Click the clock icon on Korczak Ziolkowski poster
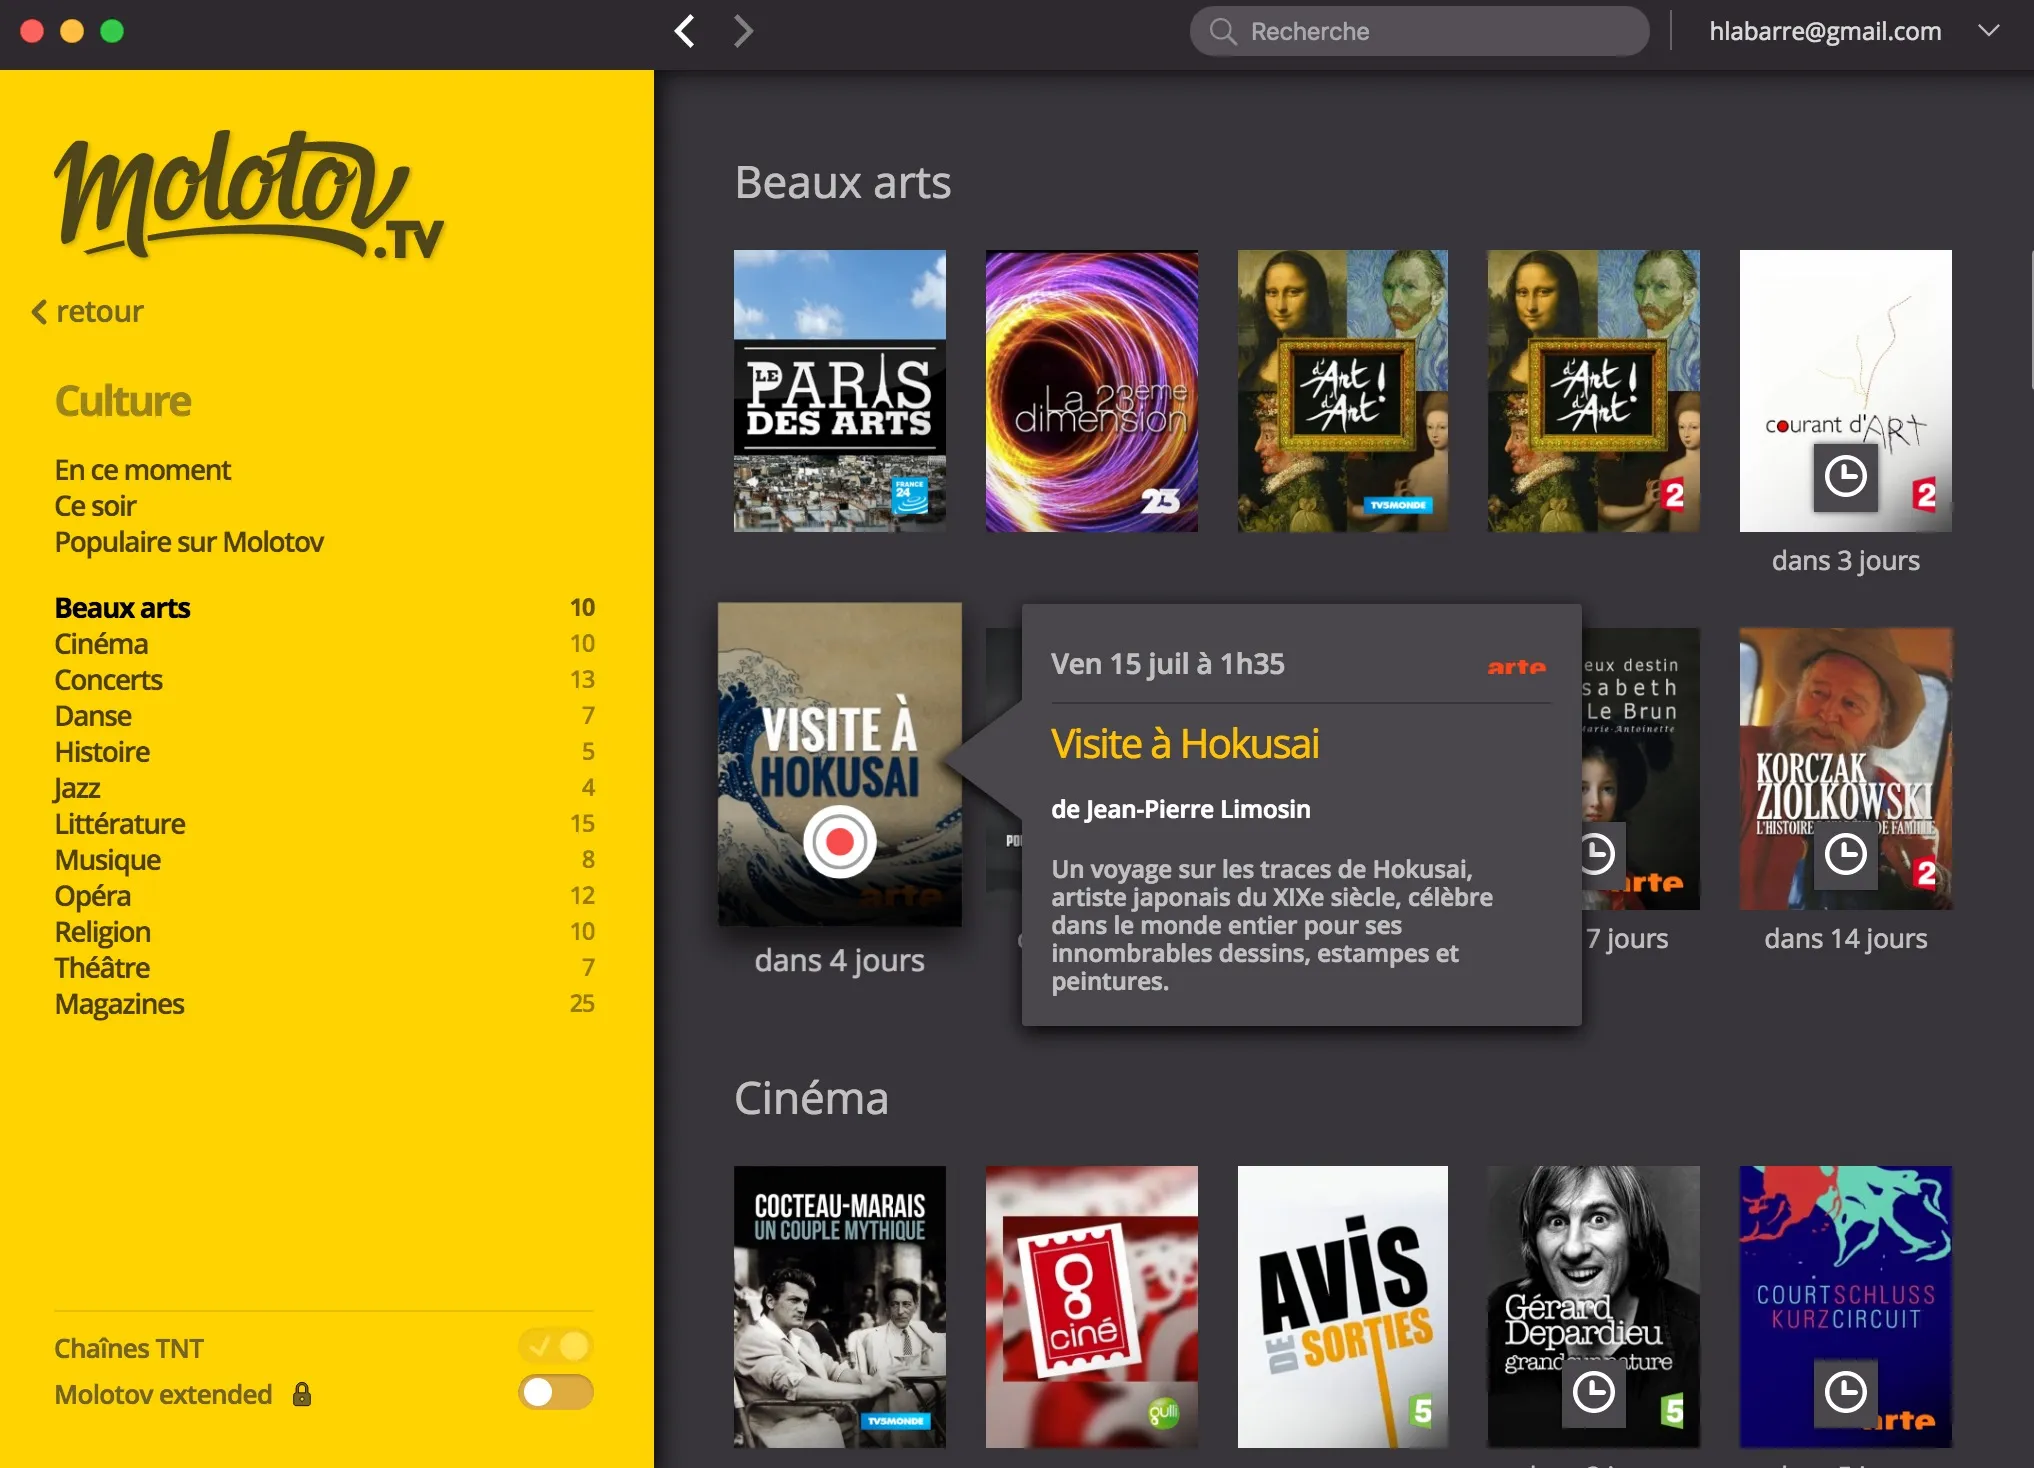 point(1845,855)
